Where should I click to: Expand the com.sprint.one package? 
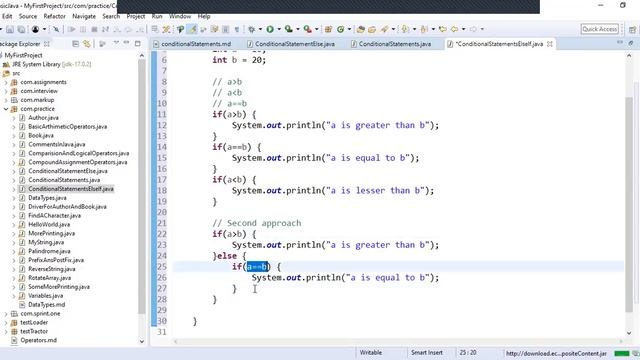click(x=6, y=314)
